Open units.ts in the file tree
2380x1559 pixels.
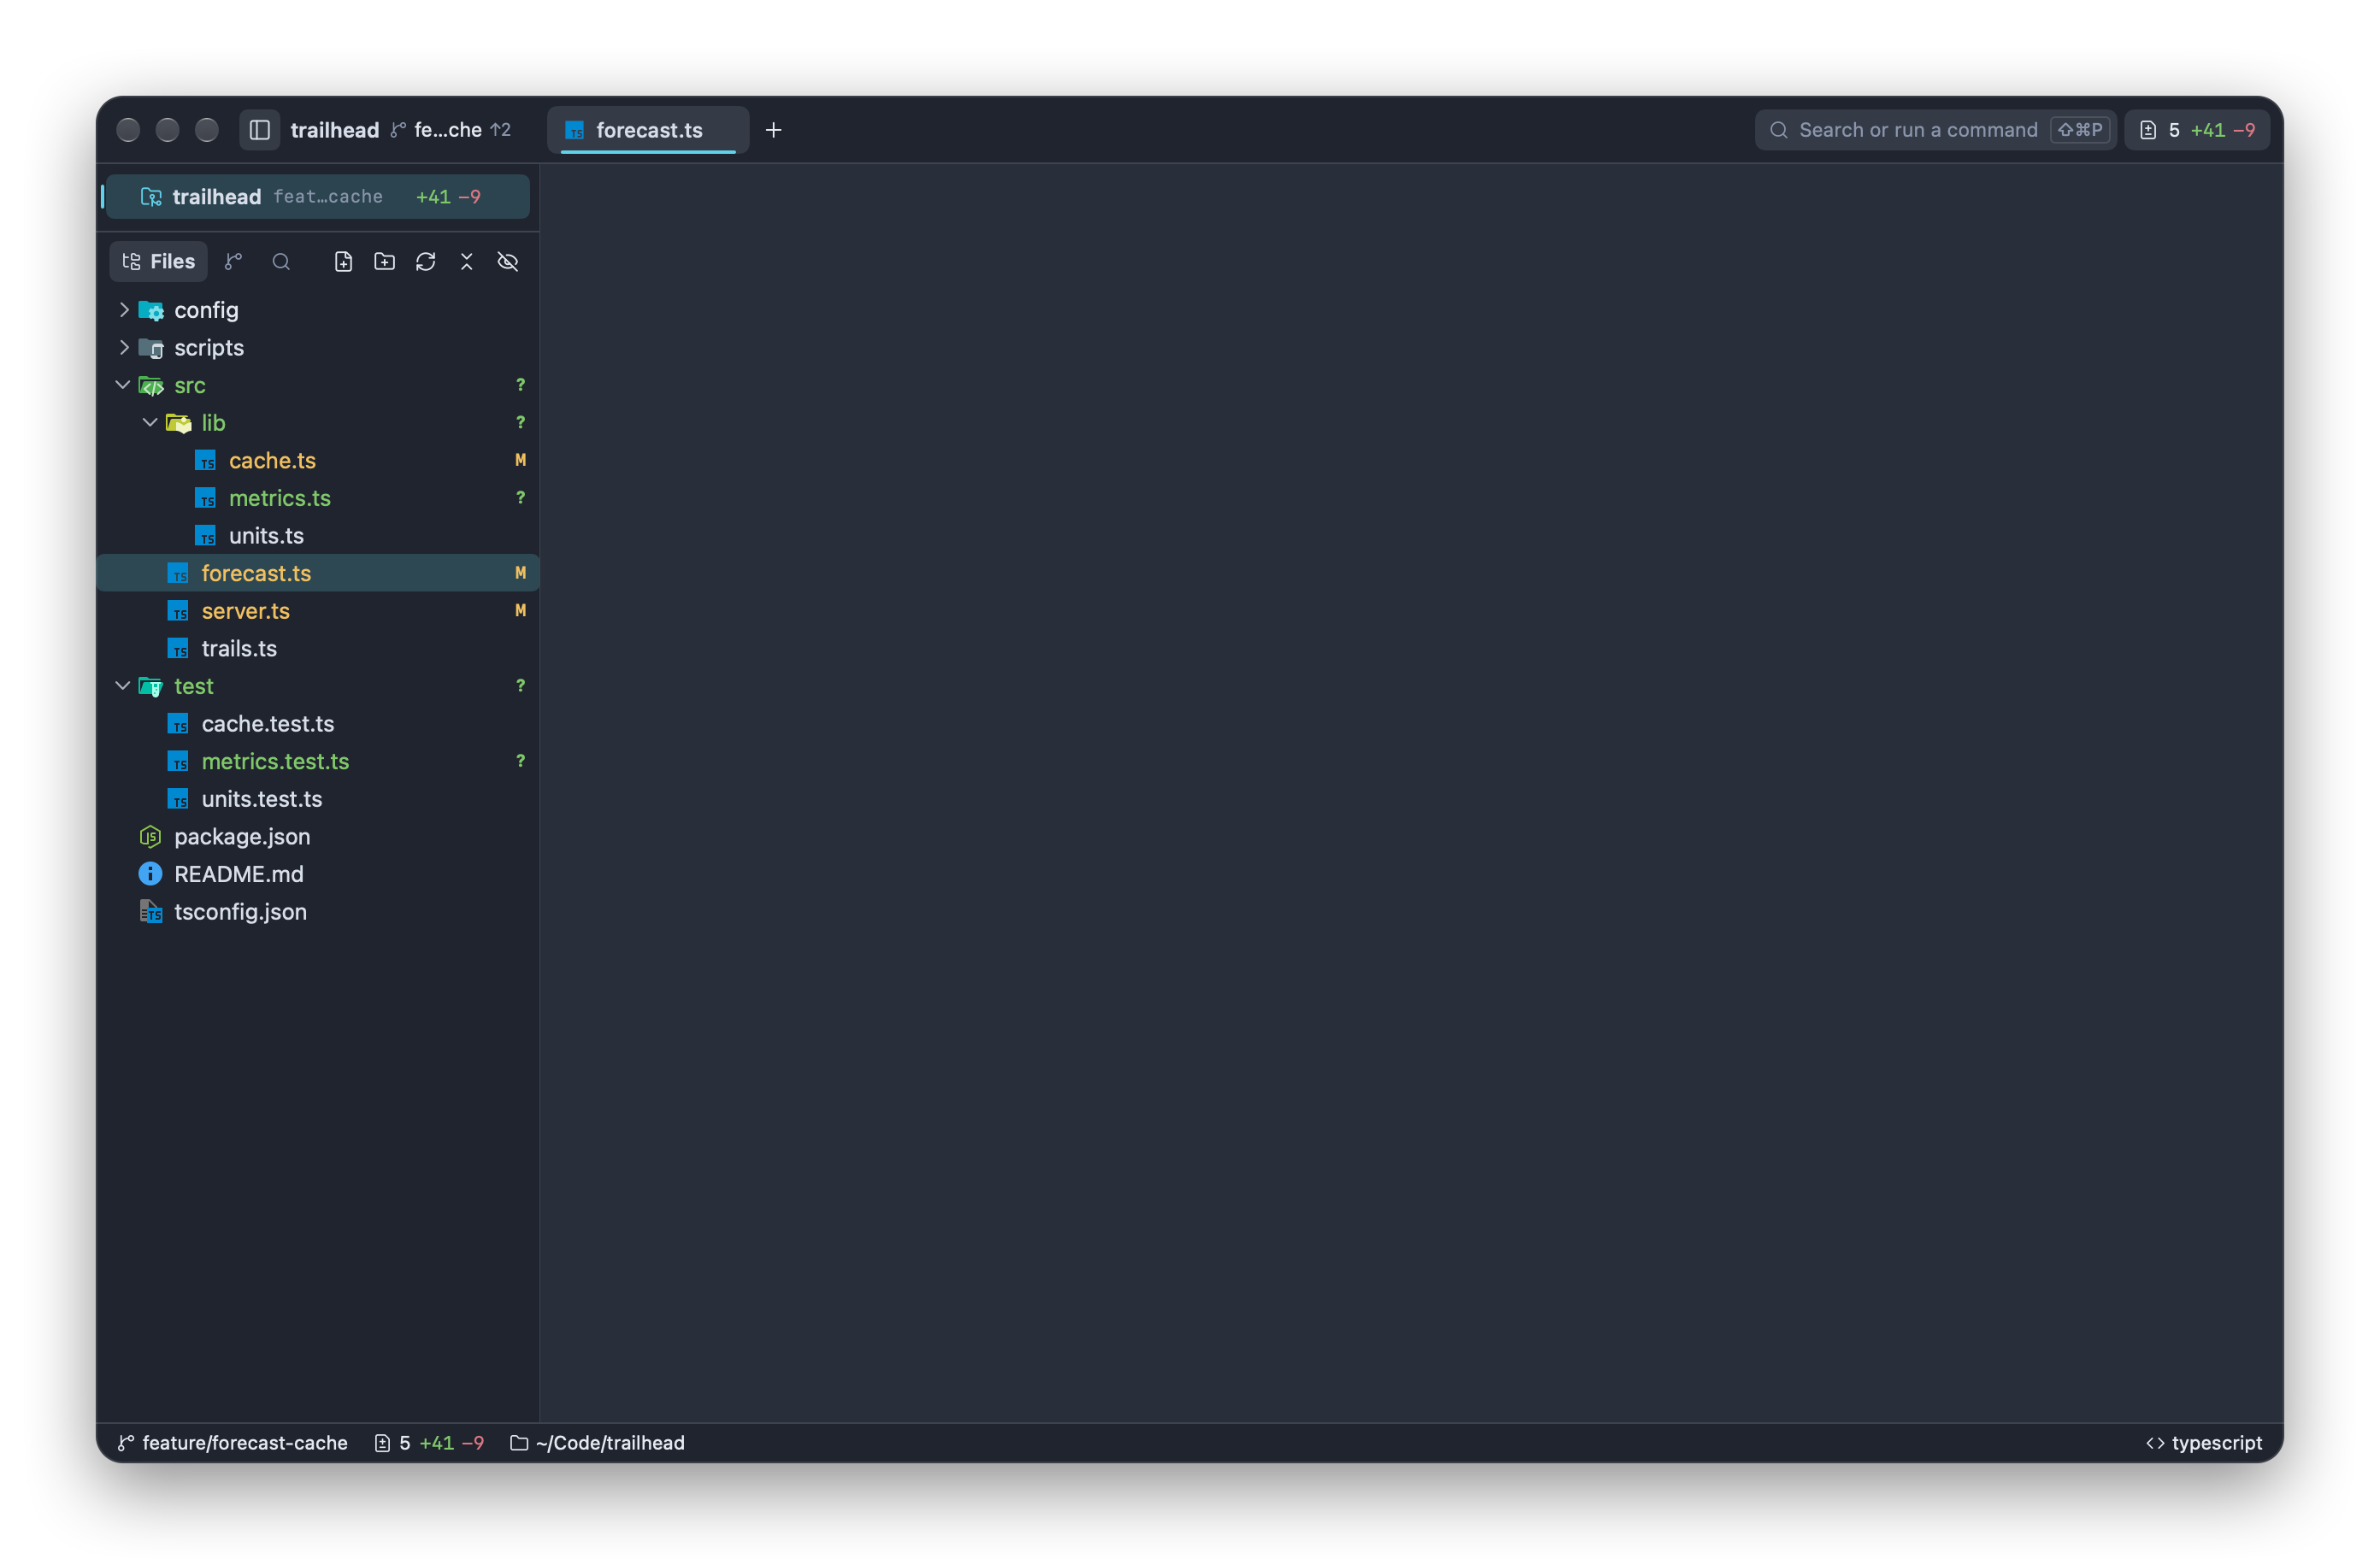(x=318, y=535)
